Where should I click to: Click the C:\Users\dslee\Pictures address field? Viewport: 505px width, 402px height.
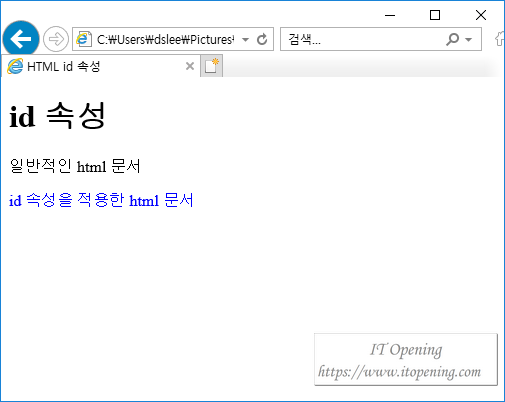(x=165, y=40)
